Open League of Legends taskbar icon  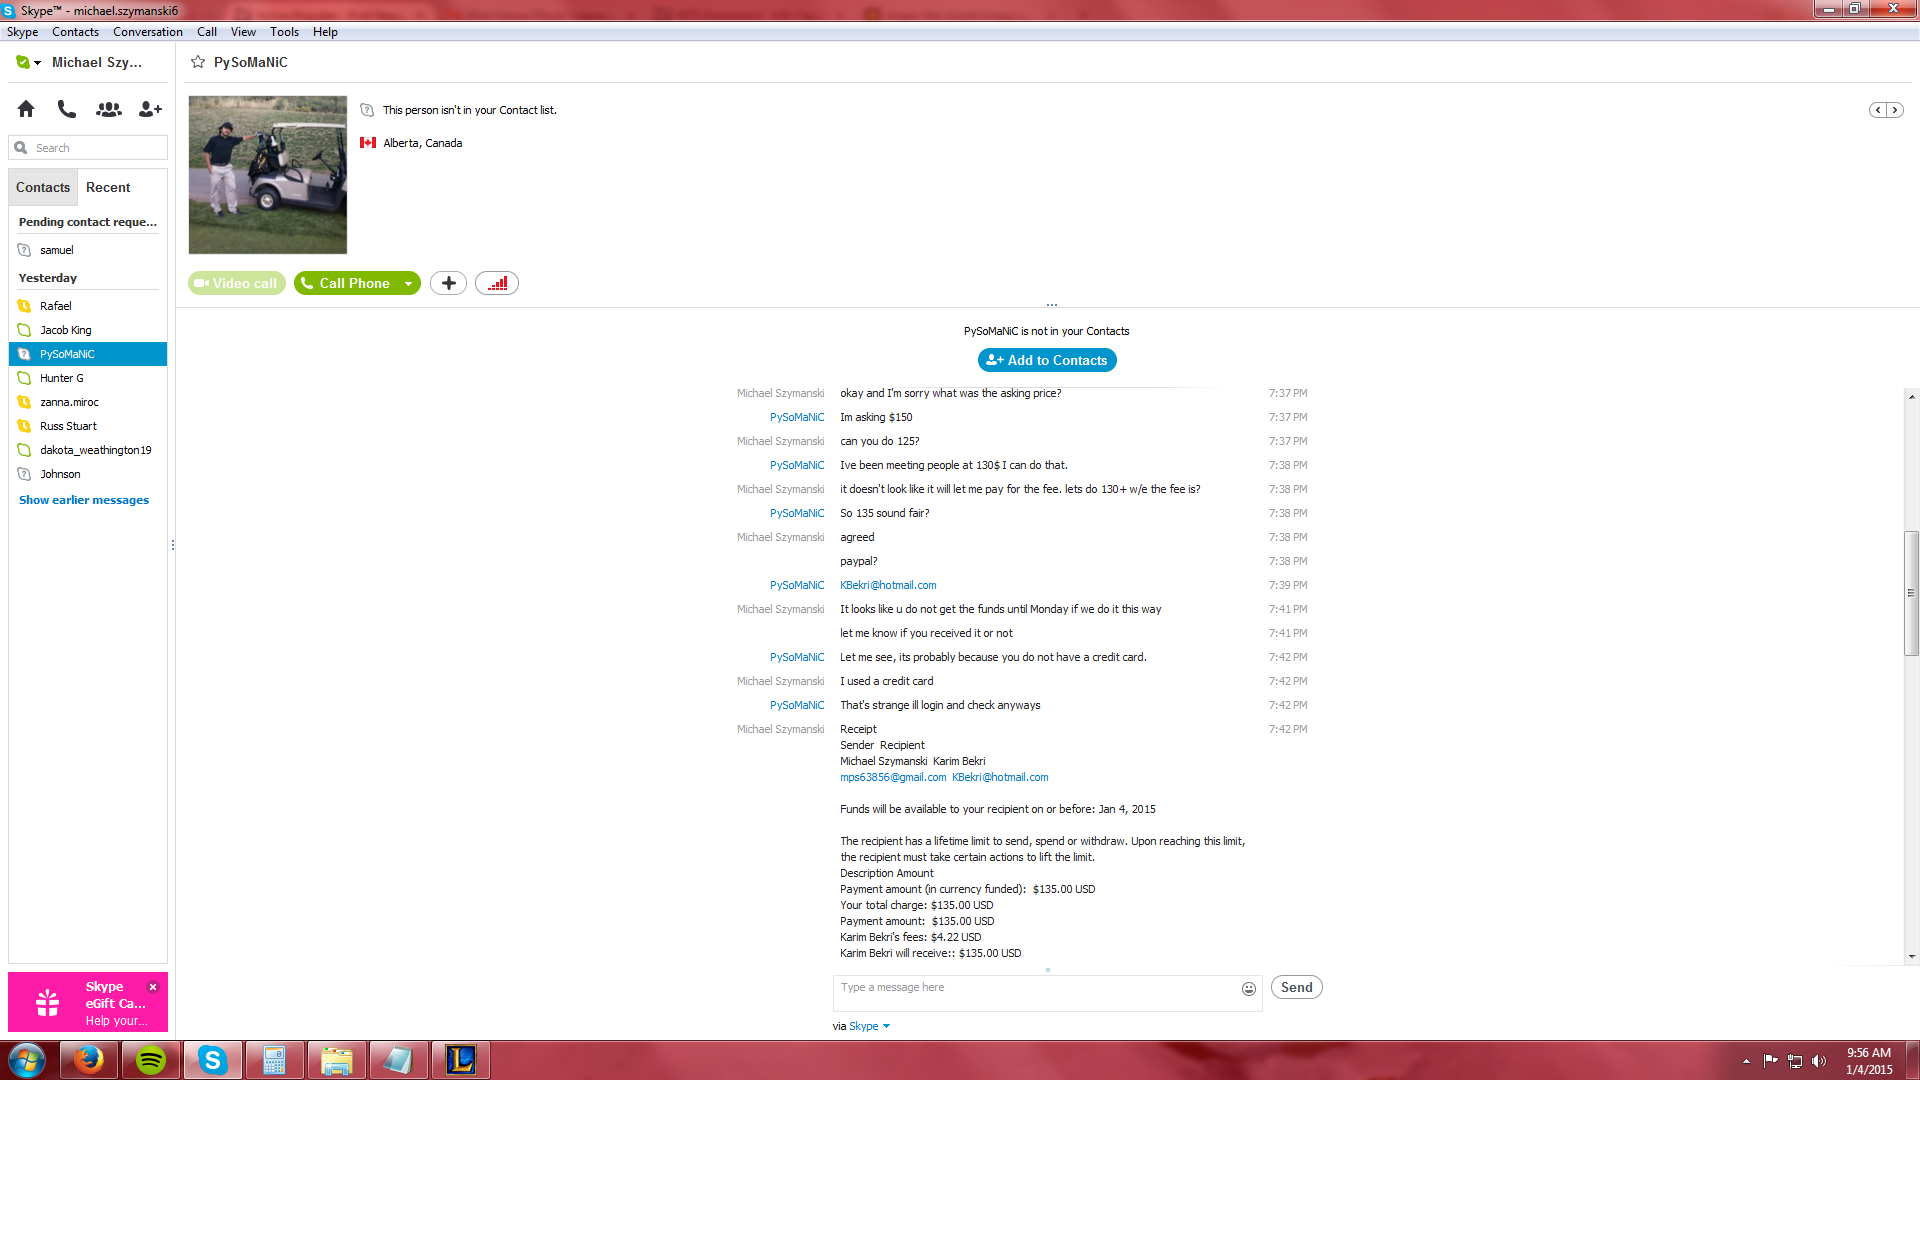[461, 1060]
